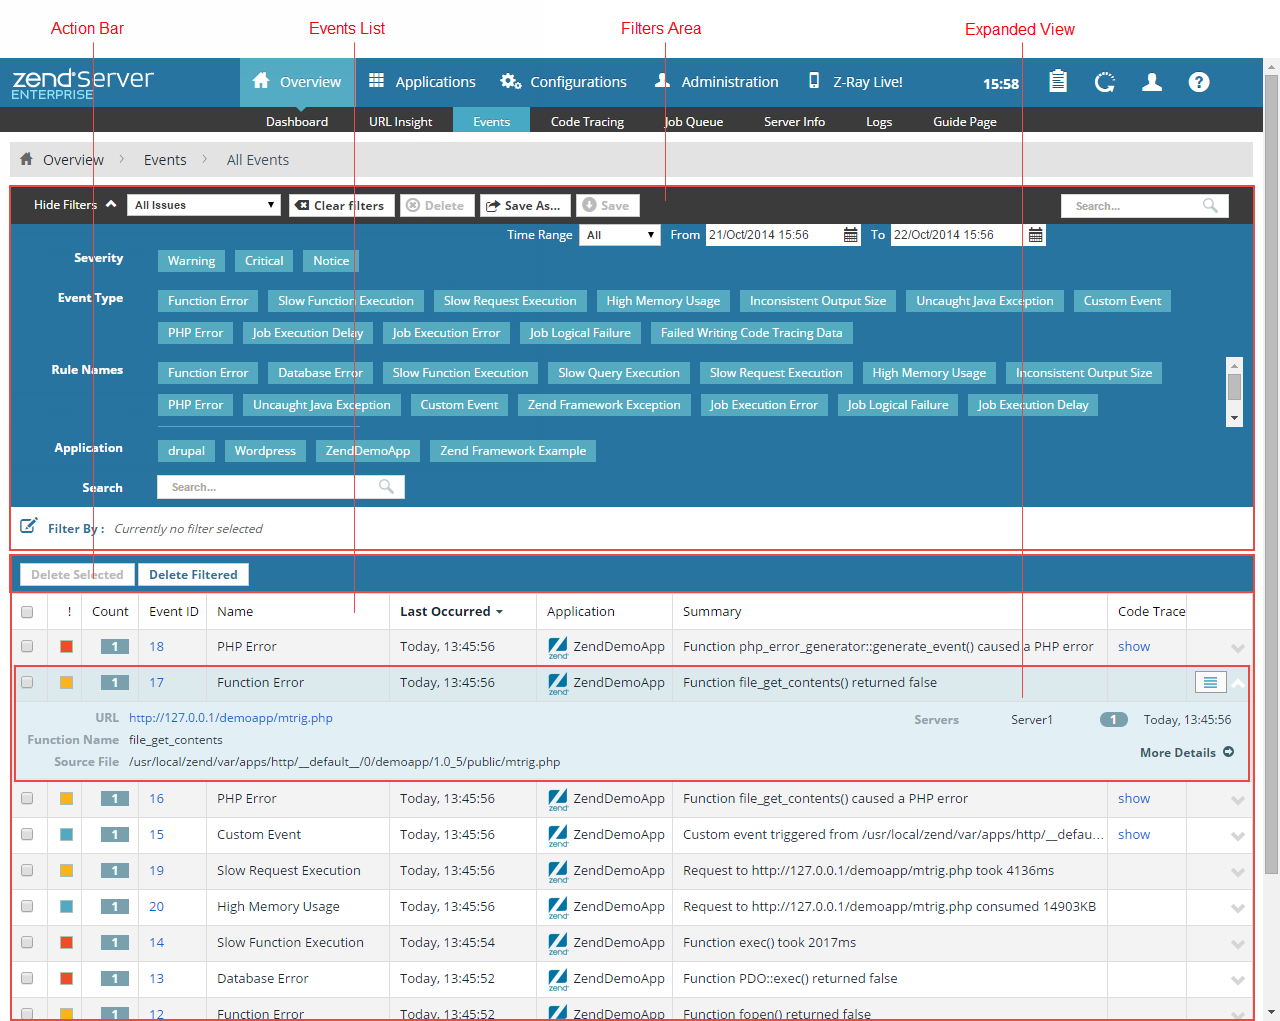Open the All Issues filter dropdown
This screenshot has height=1021, width=1280.
click(204, 205)
